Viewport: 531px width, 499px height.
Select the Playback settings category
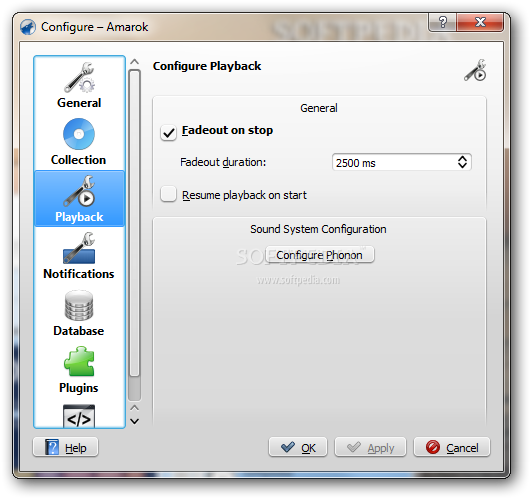(79, 198)
